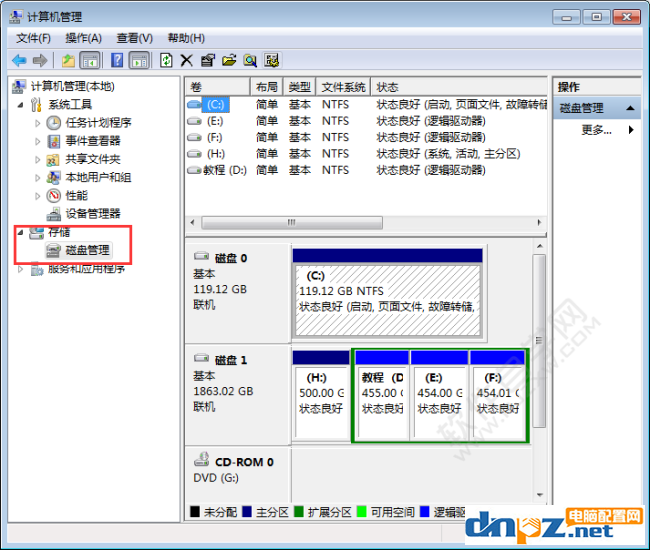This screenshot has height=550, width=650.
Task: Sort by the 文件系统 column header
Action: 343,87
